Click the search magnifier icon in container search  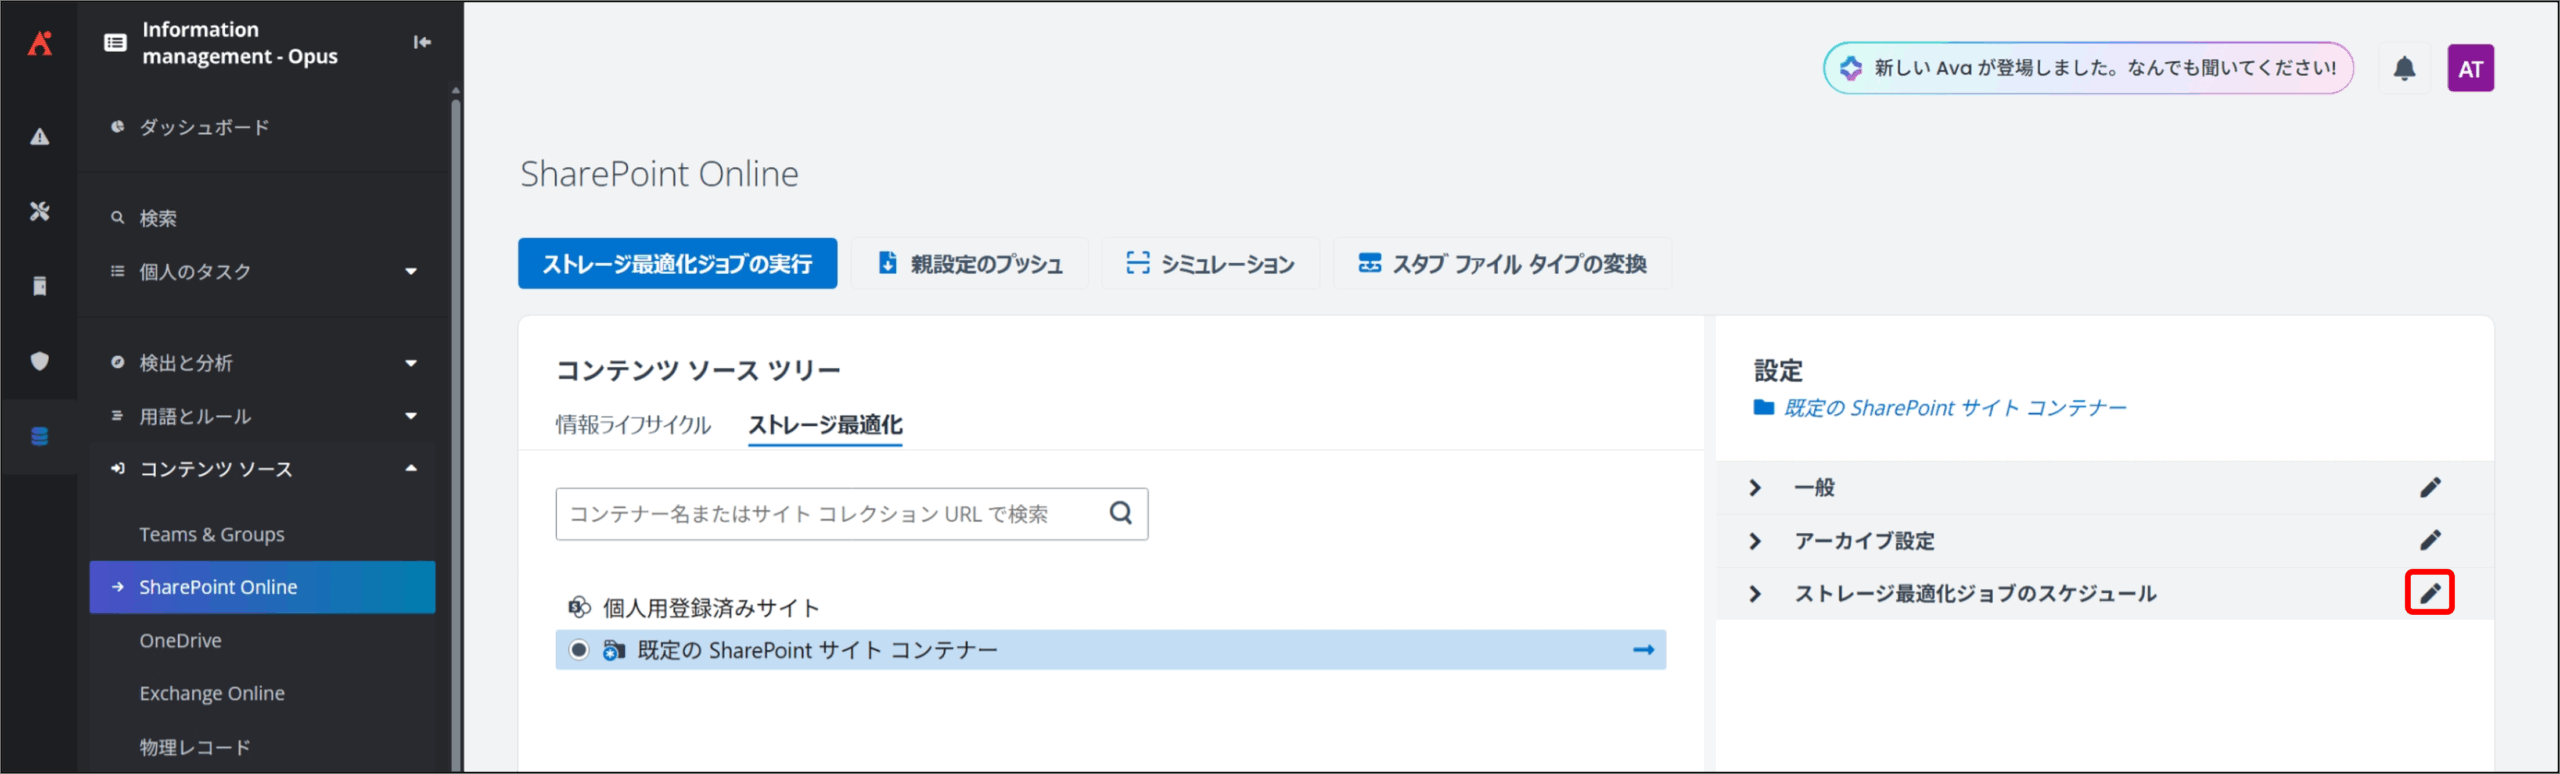coord(1121,513)
